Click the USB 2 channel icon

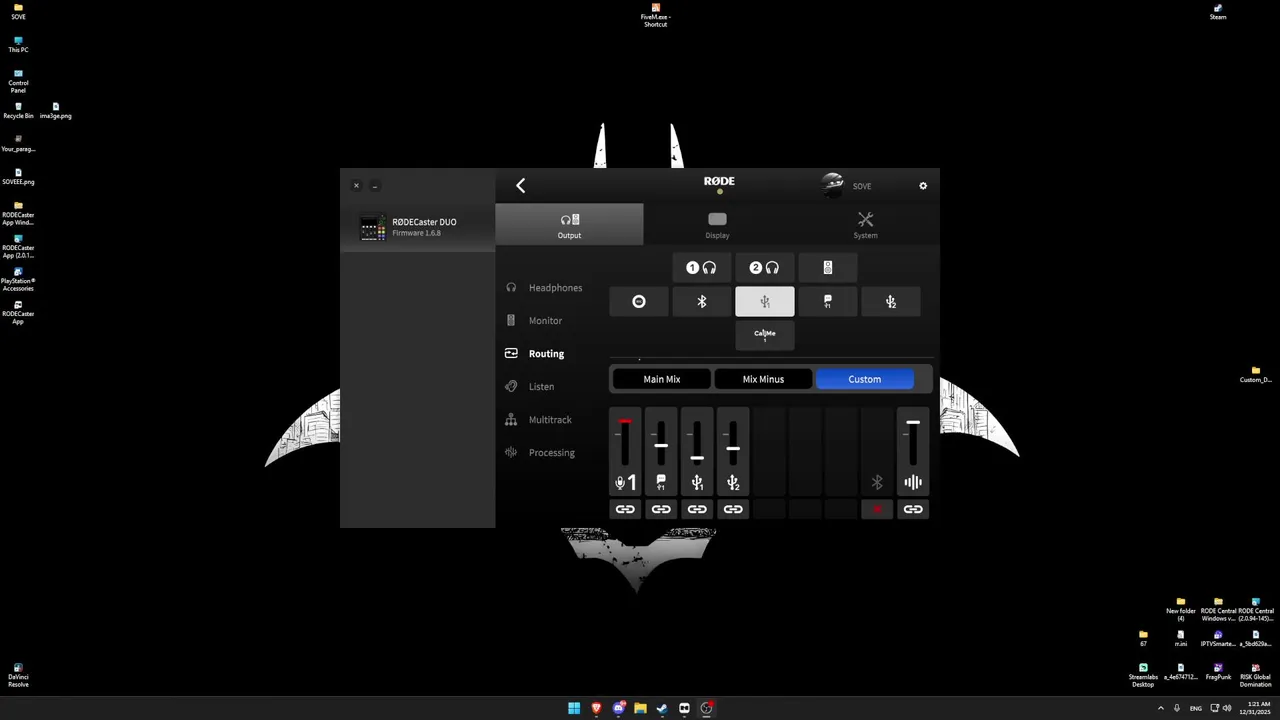pos(733,483)
